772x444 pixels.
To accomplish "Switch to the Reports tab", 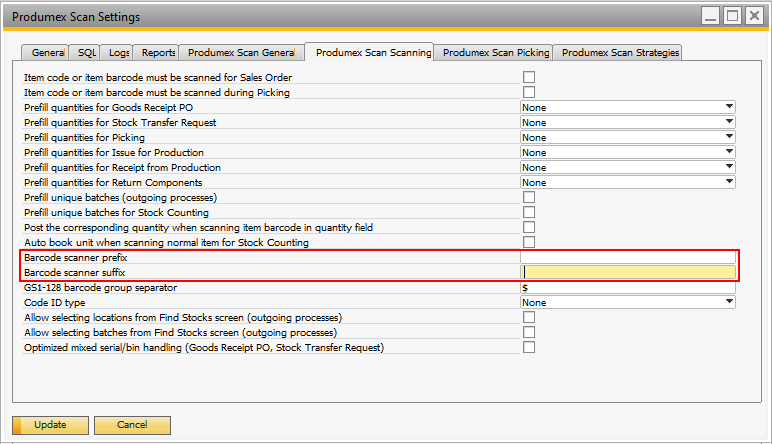I will click(158, 52).
